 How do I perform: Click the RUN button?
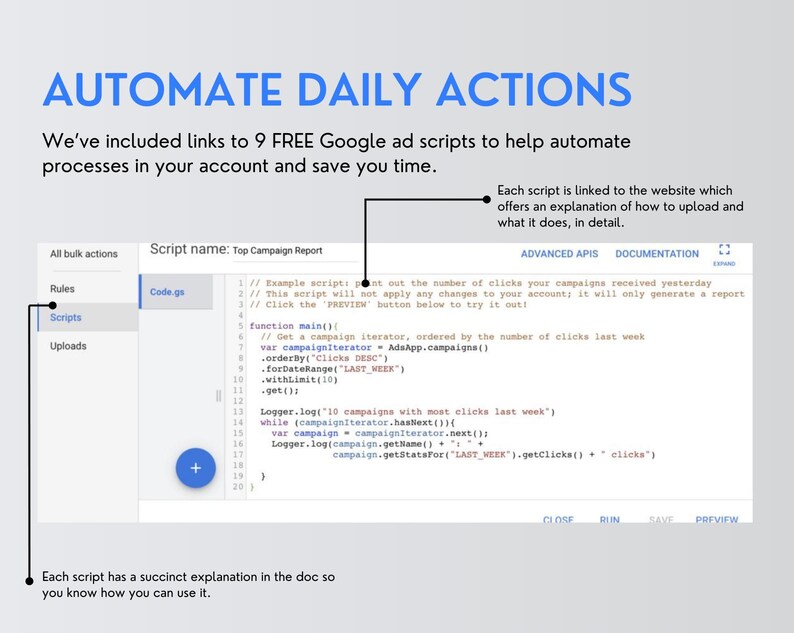(609, 519)
